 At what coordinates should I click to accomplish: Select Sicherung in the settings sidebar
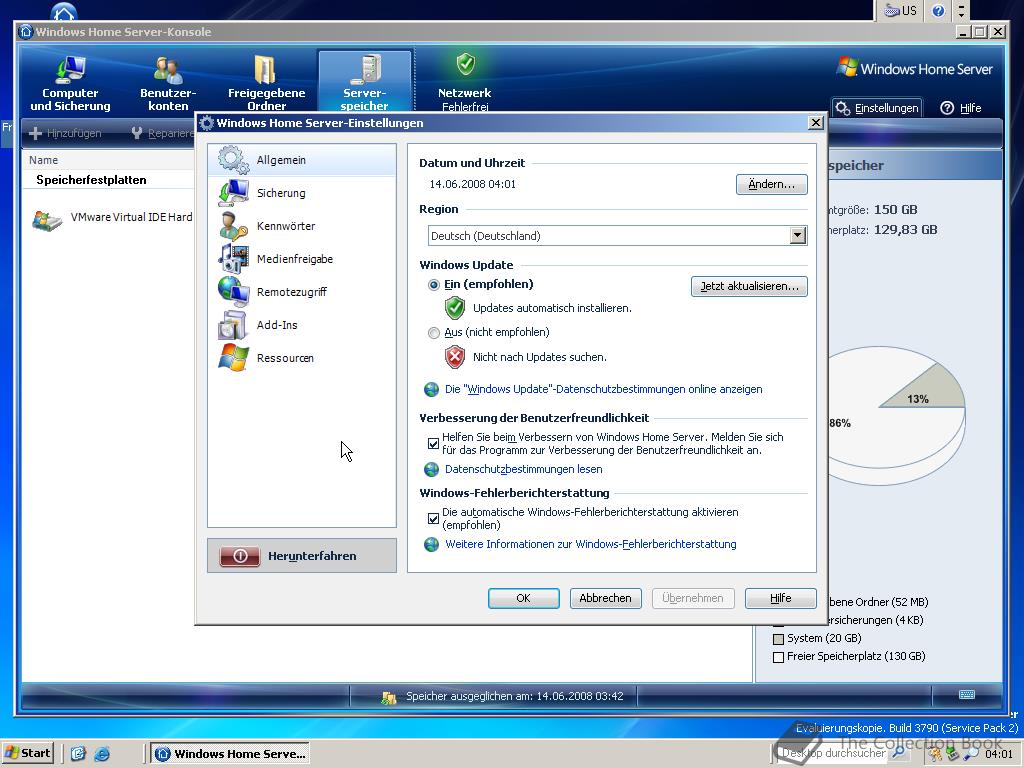point(302,193)
